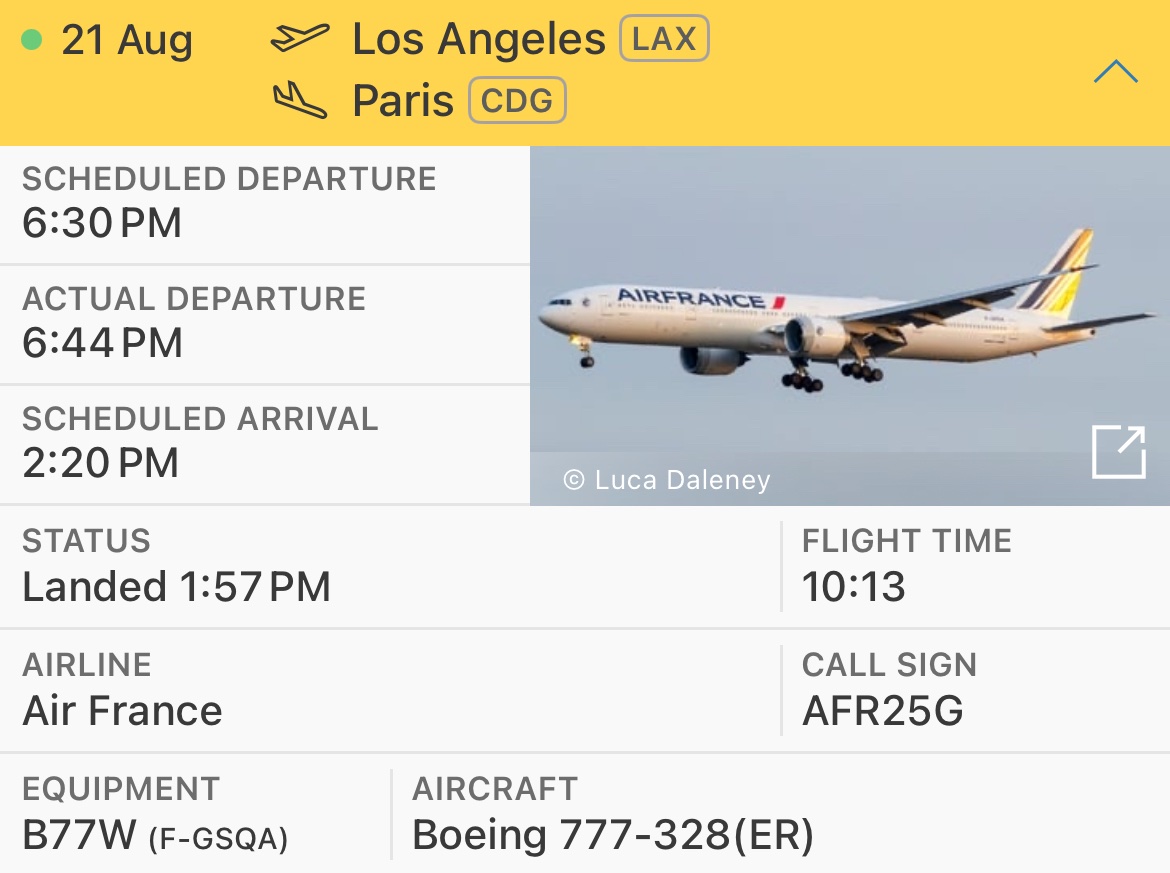This screenshot has width=1170, height=873.
Task: Open the F-GSQA aircraft registration
Action: click(218, 839)
